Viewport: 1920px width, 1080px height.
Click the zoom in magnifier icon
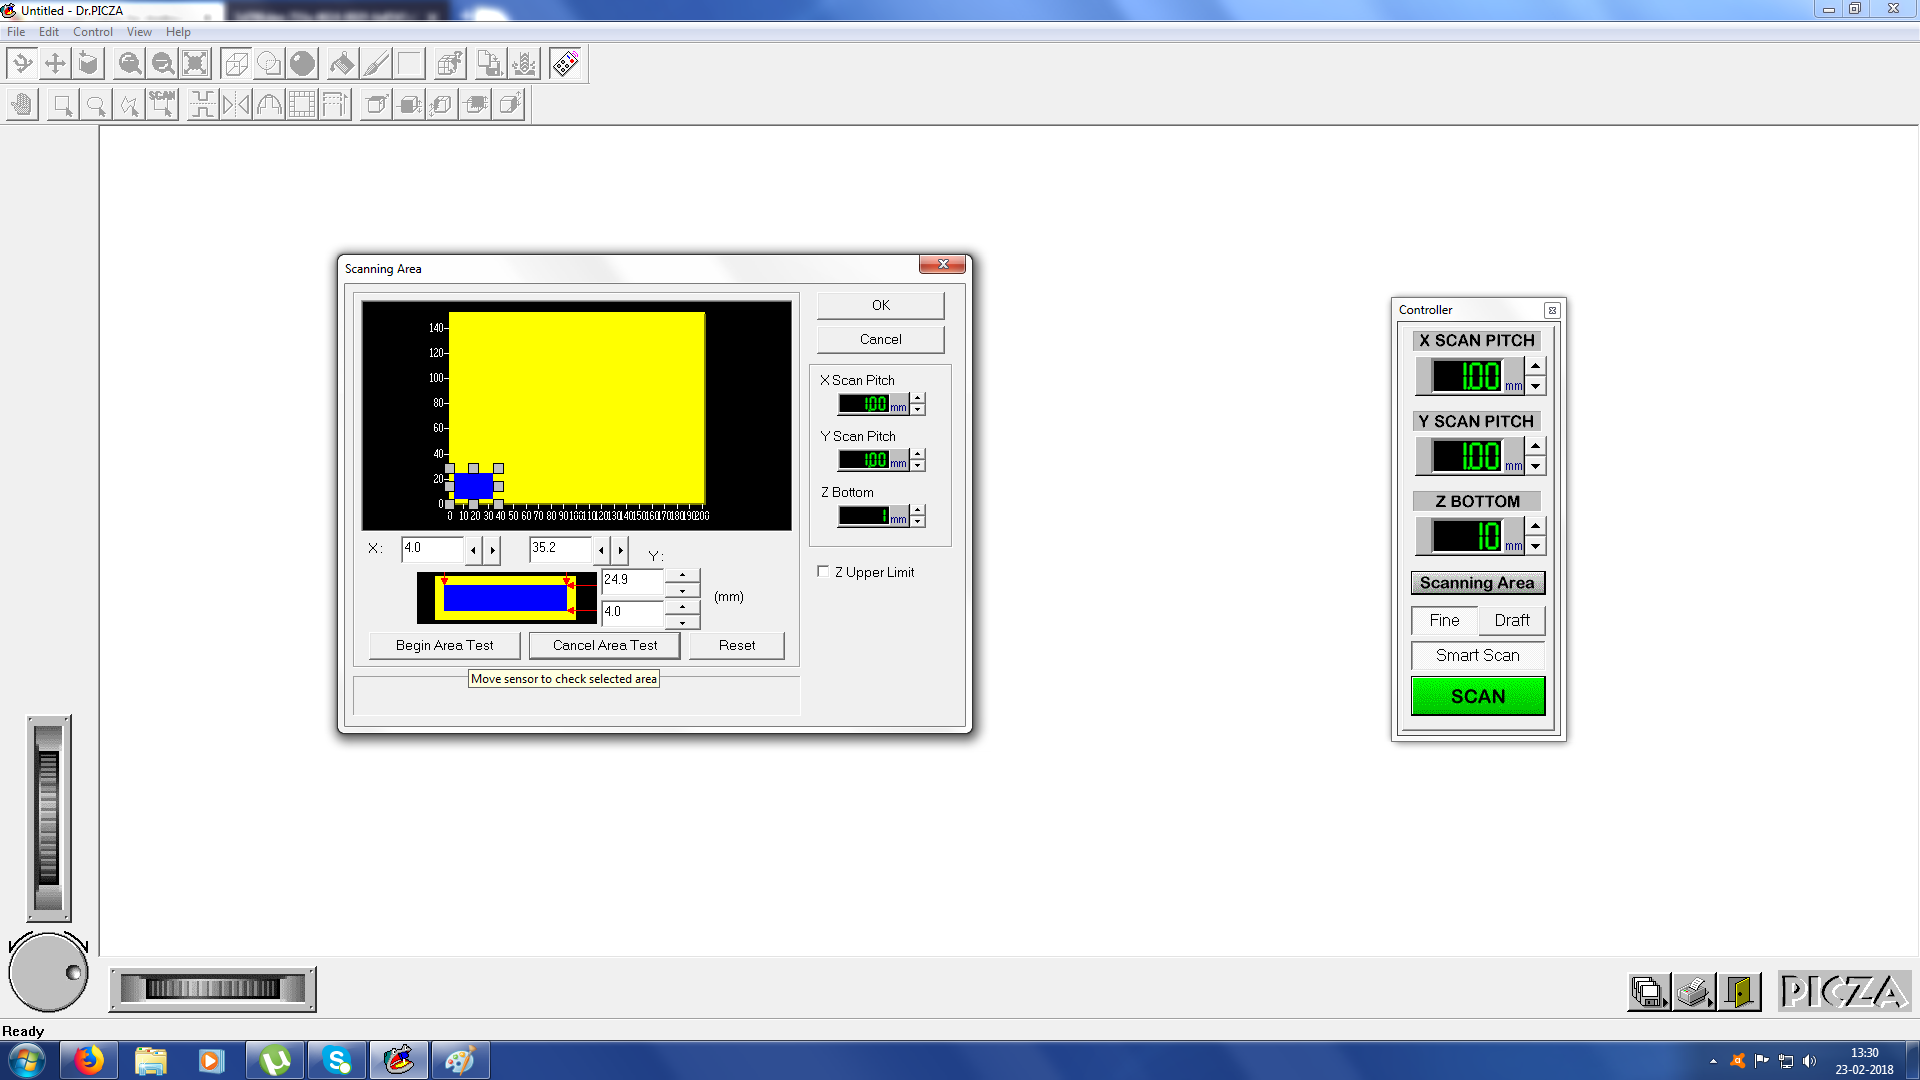click(129, 64)
